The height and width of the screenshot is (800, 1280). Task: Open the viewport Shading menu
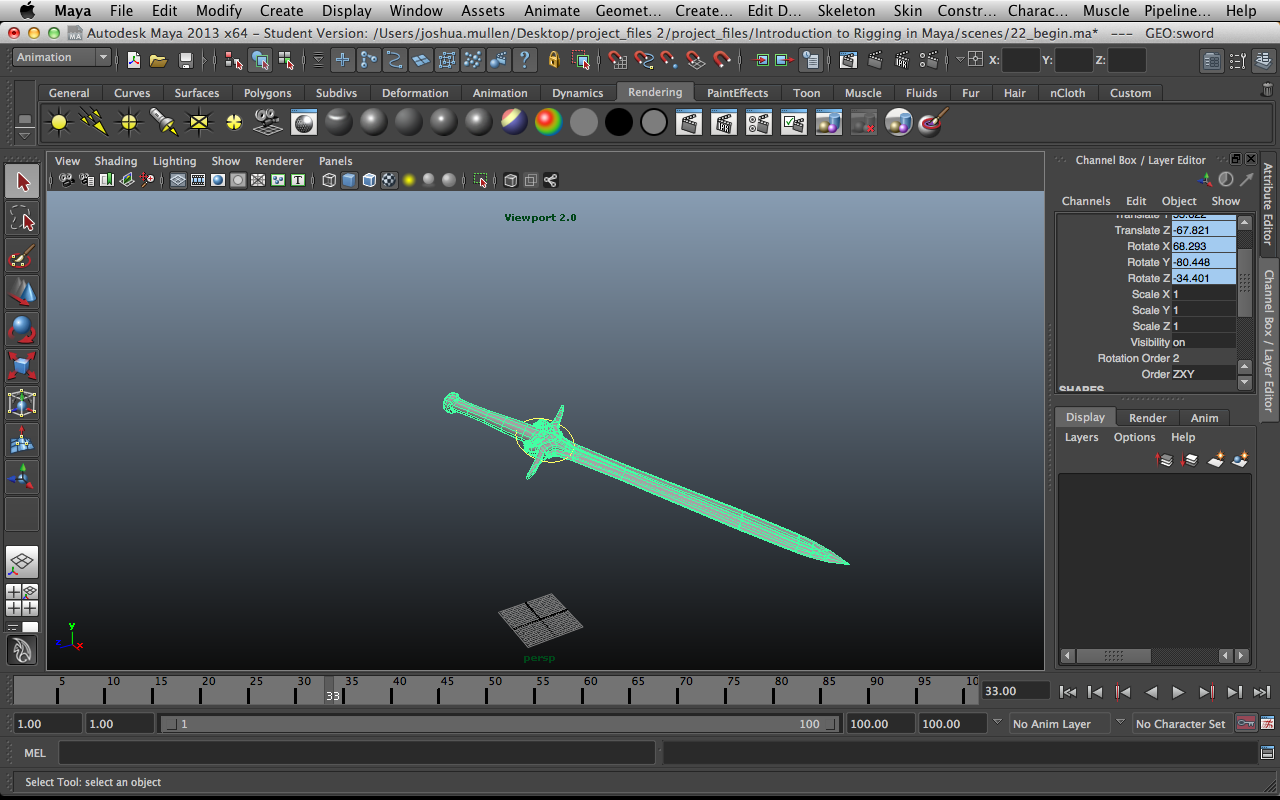point(116,161)
